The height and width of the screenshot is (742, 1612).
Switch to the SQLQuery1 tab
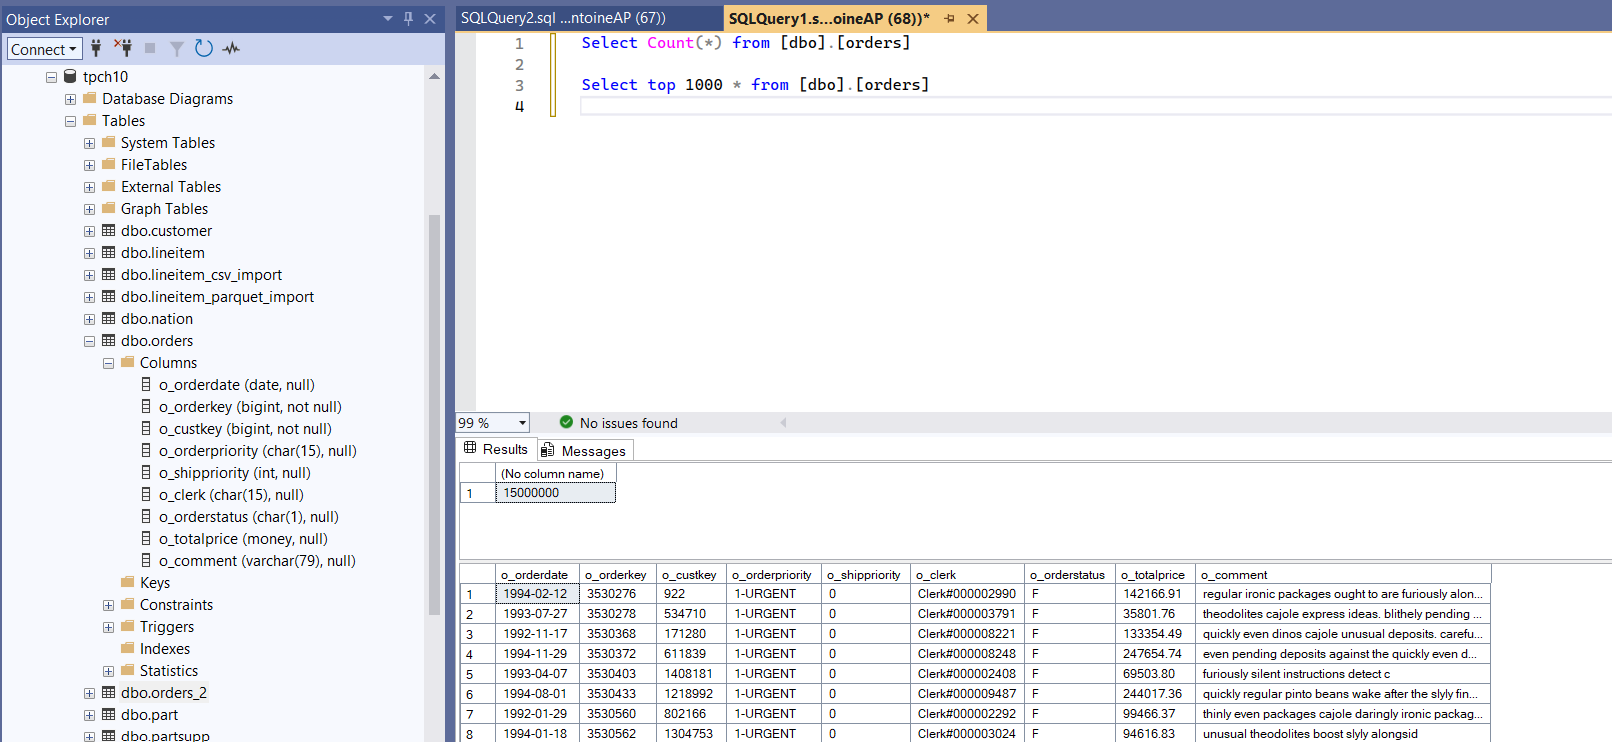point(828,18)
